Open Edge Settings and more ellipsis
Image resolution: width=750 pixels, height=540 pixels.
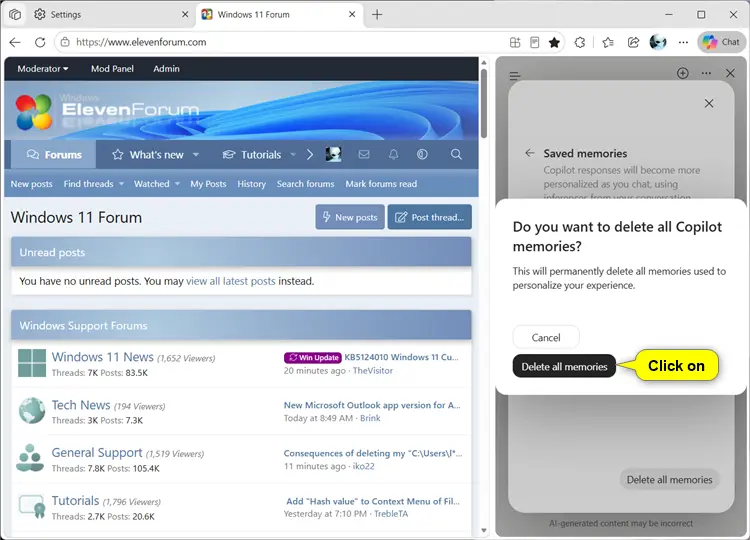tap(684, 42)
